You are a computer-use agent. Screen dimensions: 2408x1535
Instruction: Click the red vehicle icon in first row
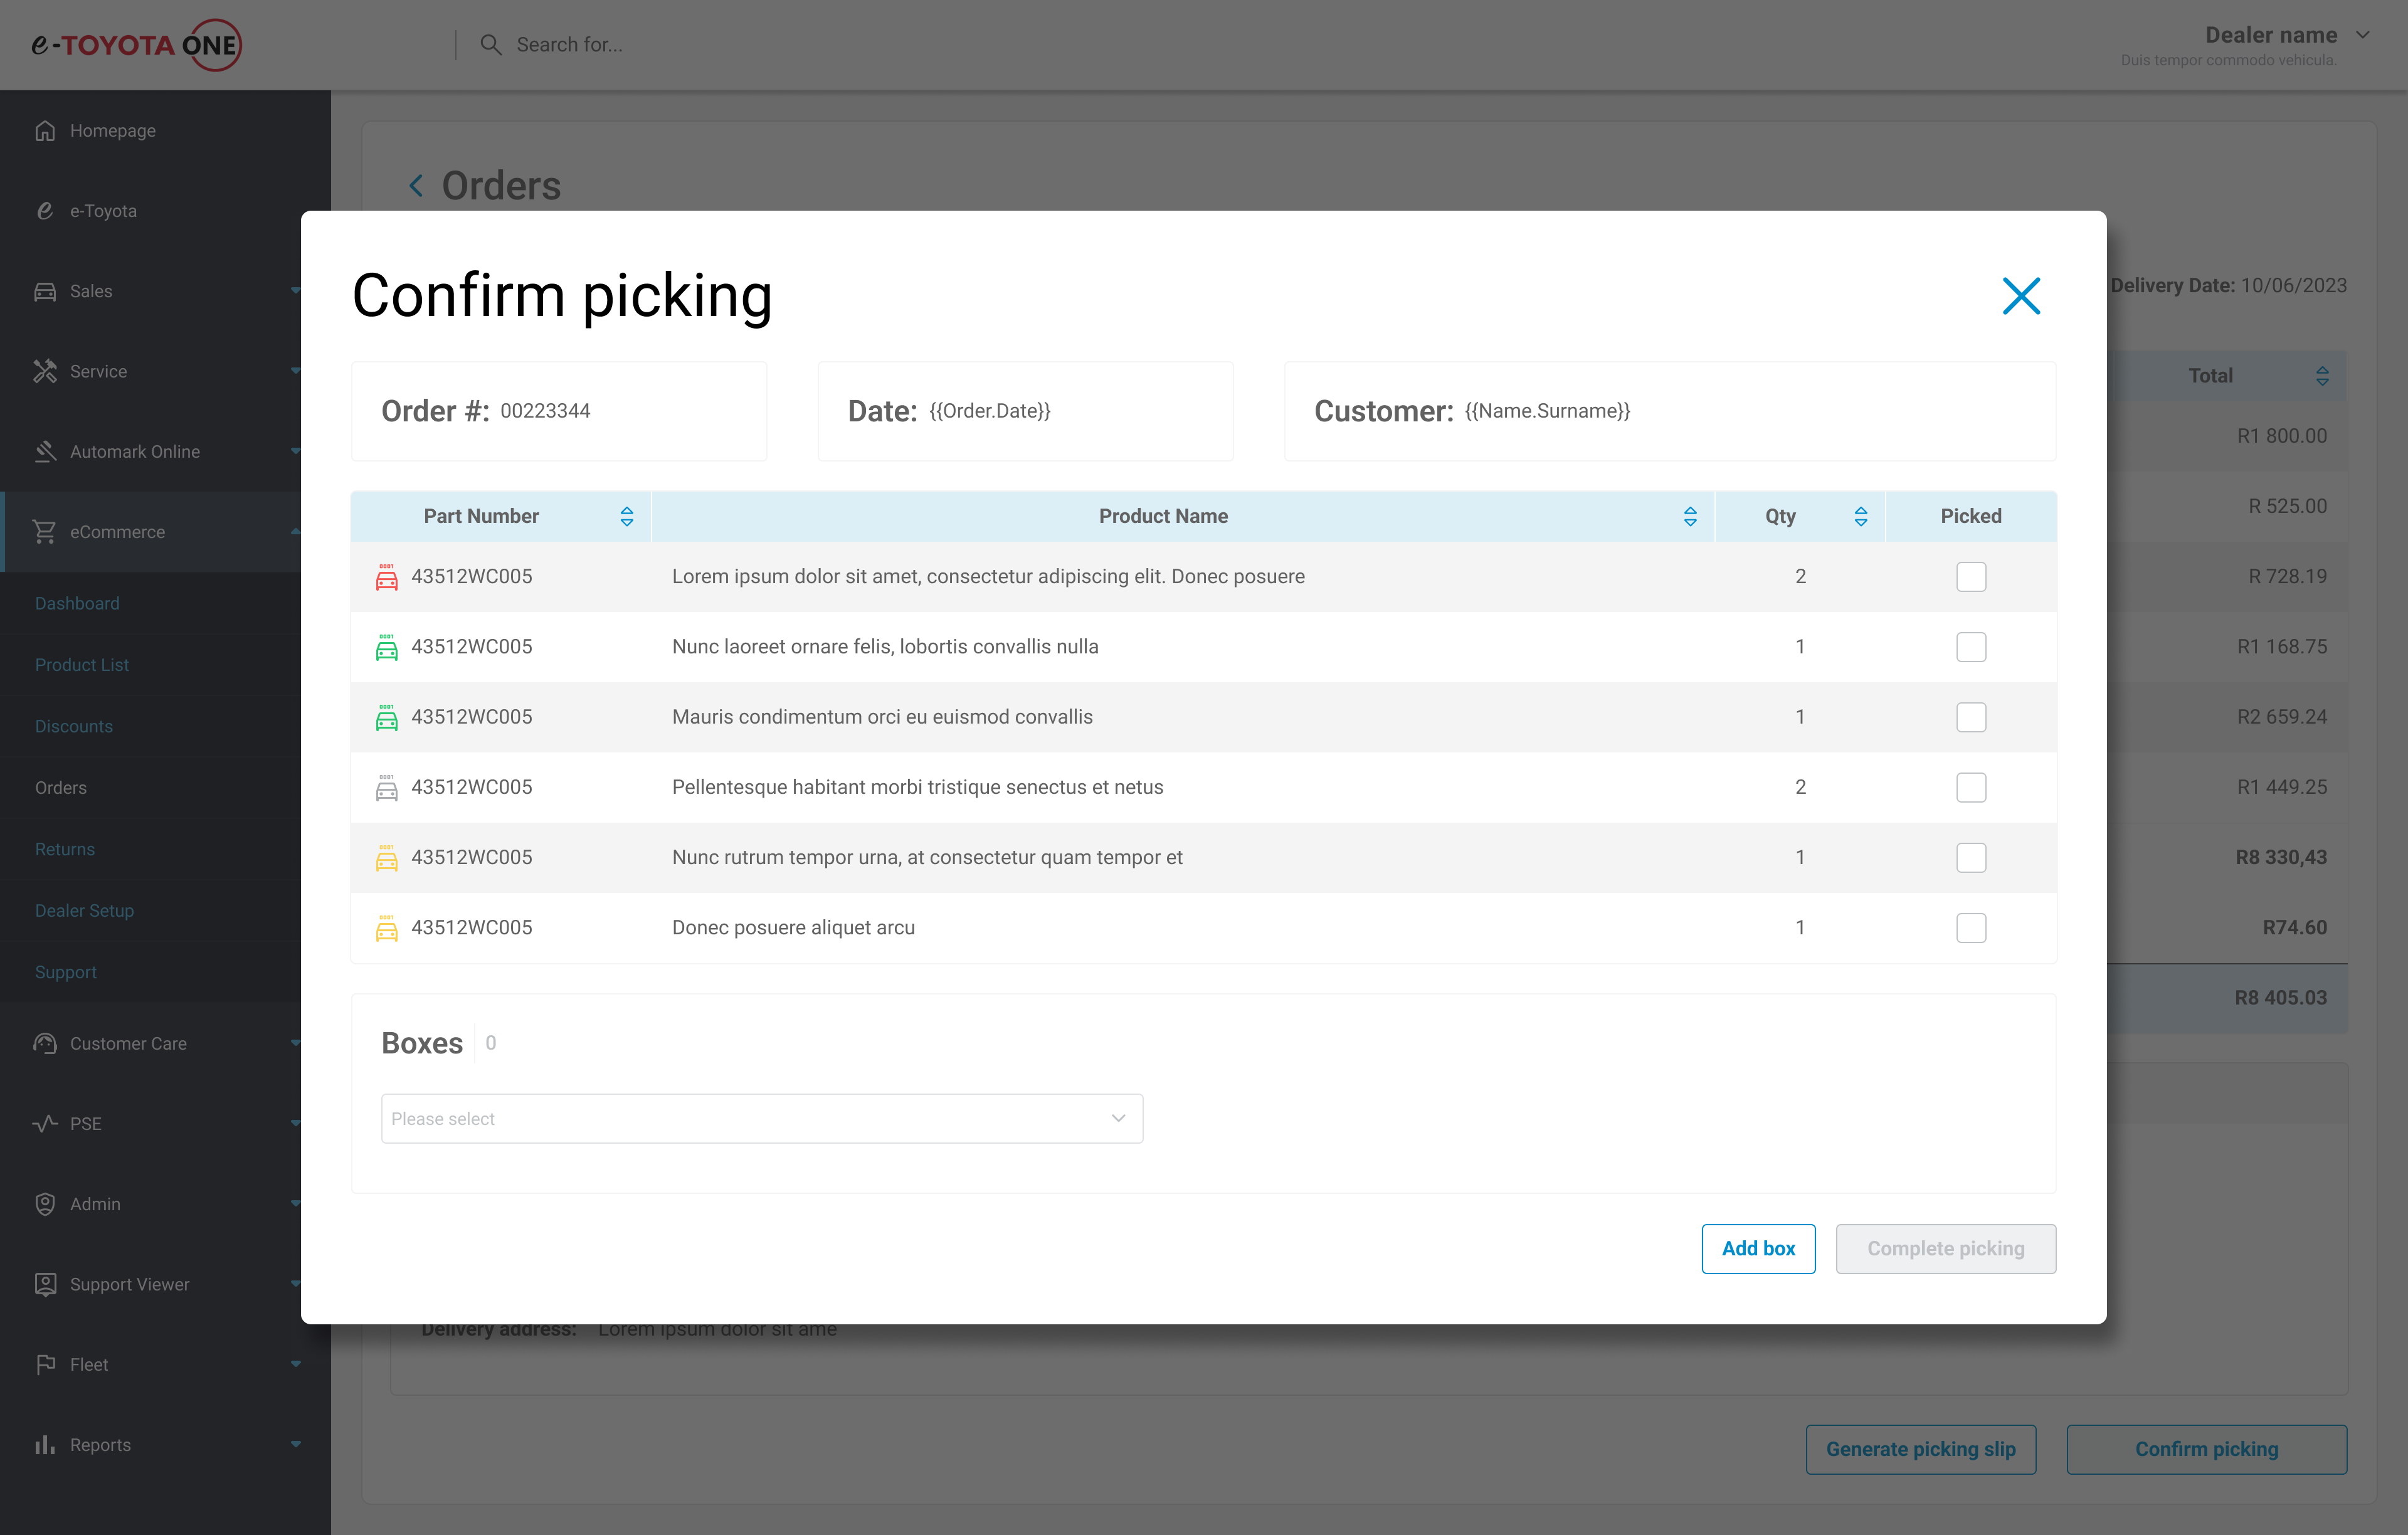386,577
